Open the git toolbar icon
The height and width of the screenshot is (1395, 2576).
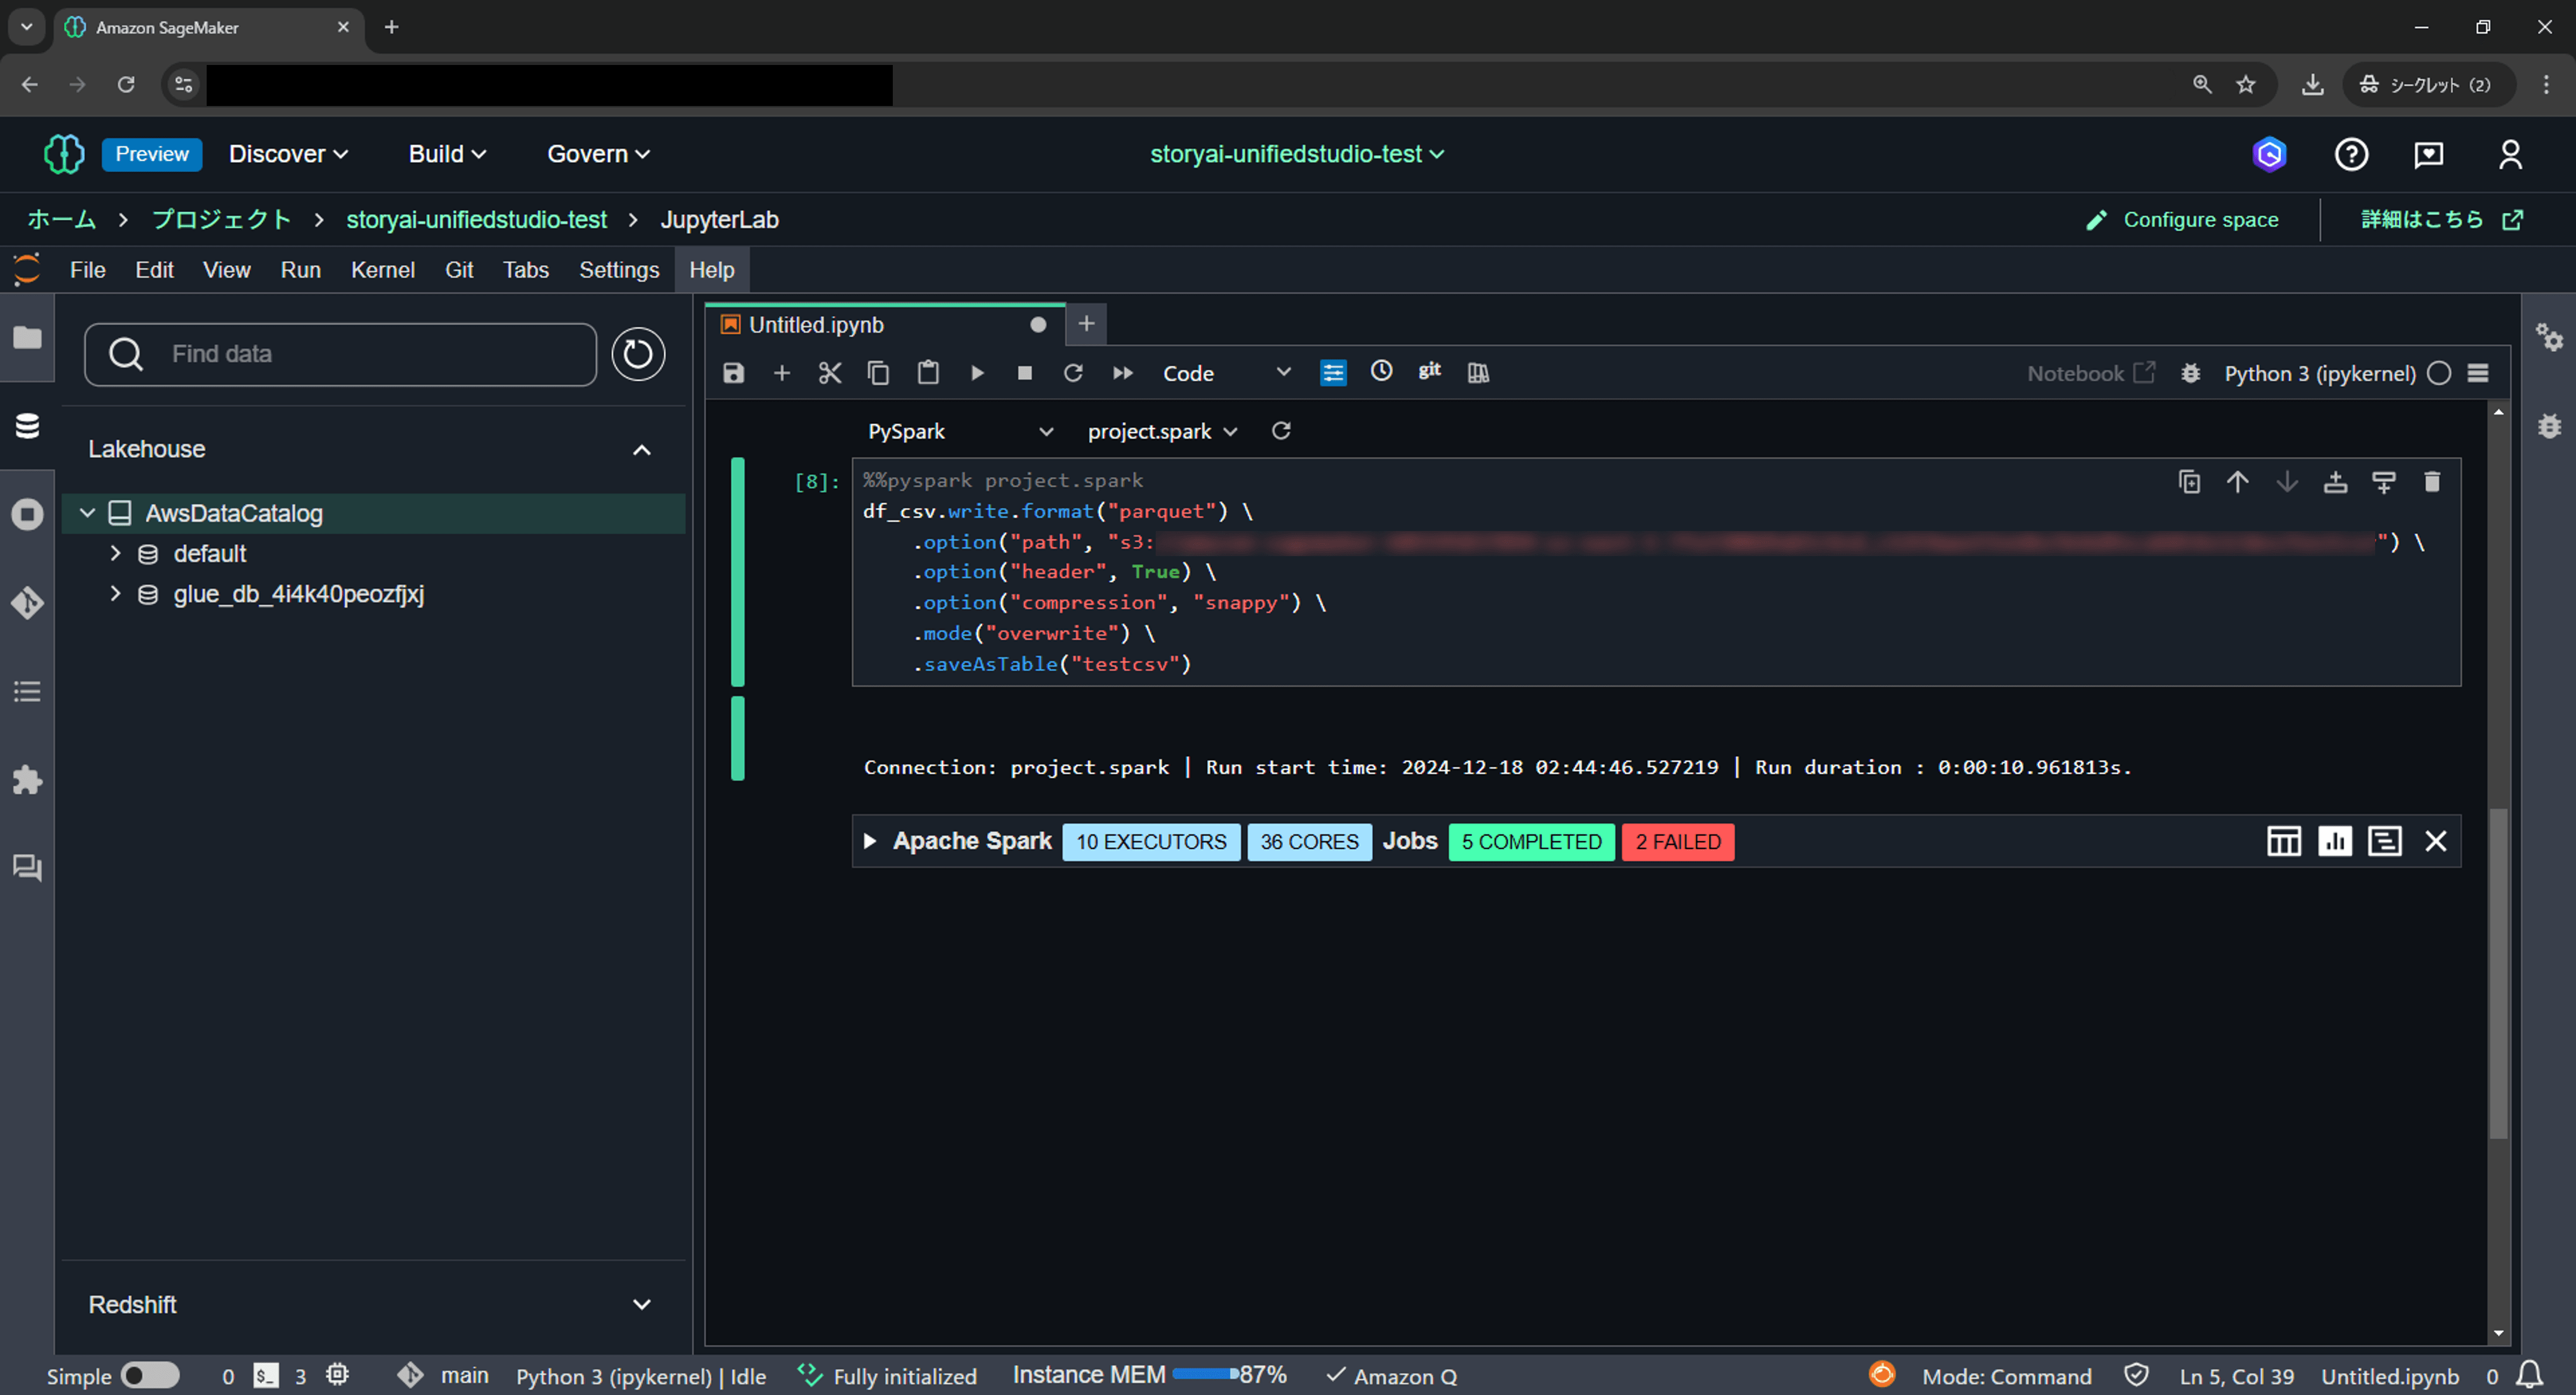point(1430,371)
